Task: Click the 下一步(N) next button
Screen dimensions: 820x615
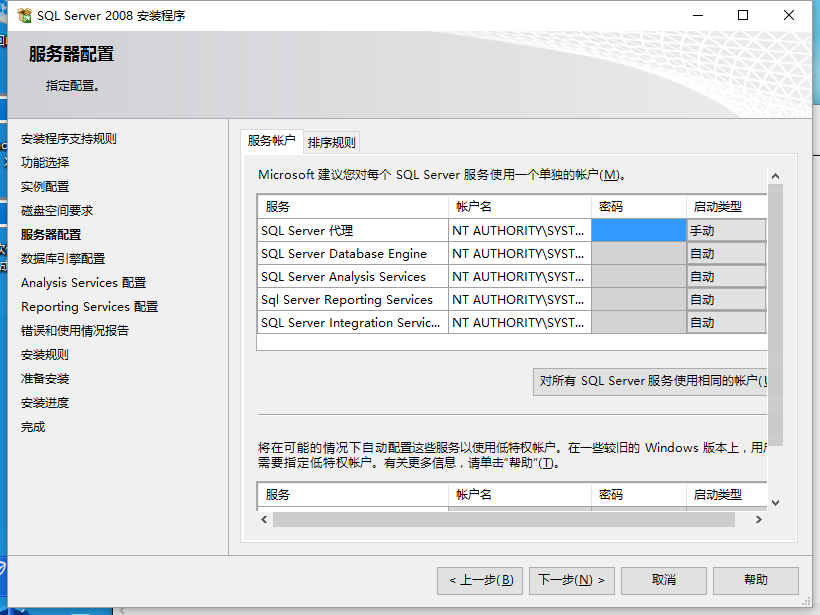Action: pos(572,580)
